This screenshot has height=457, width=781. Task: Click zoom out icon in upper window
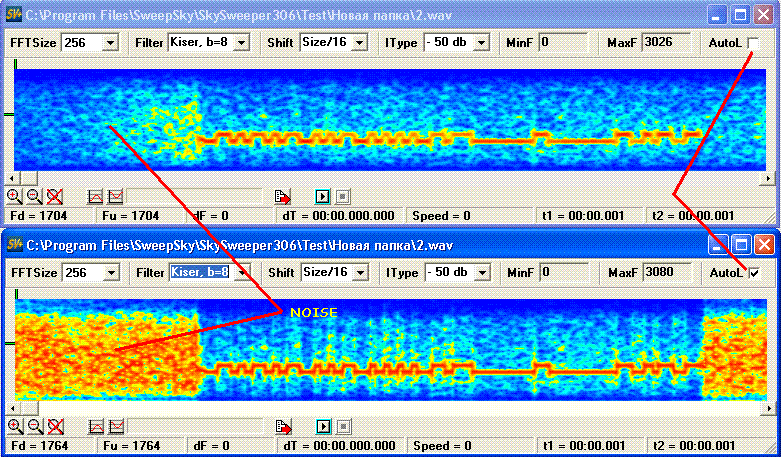[x=33, y=196]
